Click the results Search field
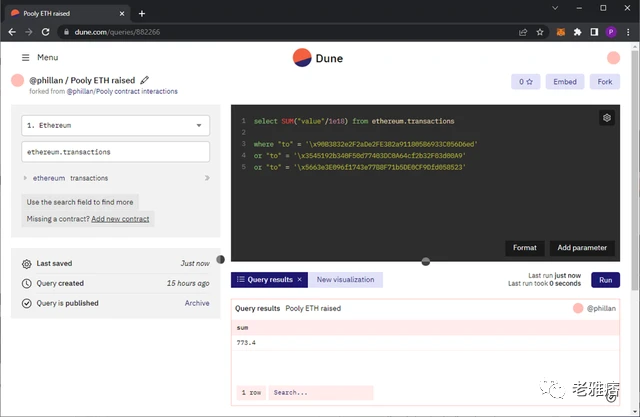This screenshot has width=640, height=417. click(321, 393)
